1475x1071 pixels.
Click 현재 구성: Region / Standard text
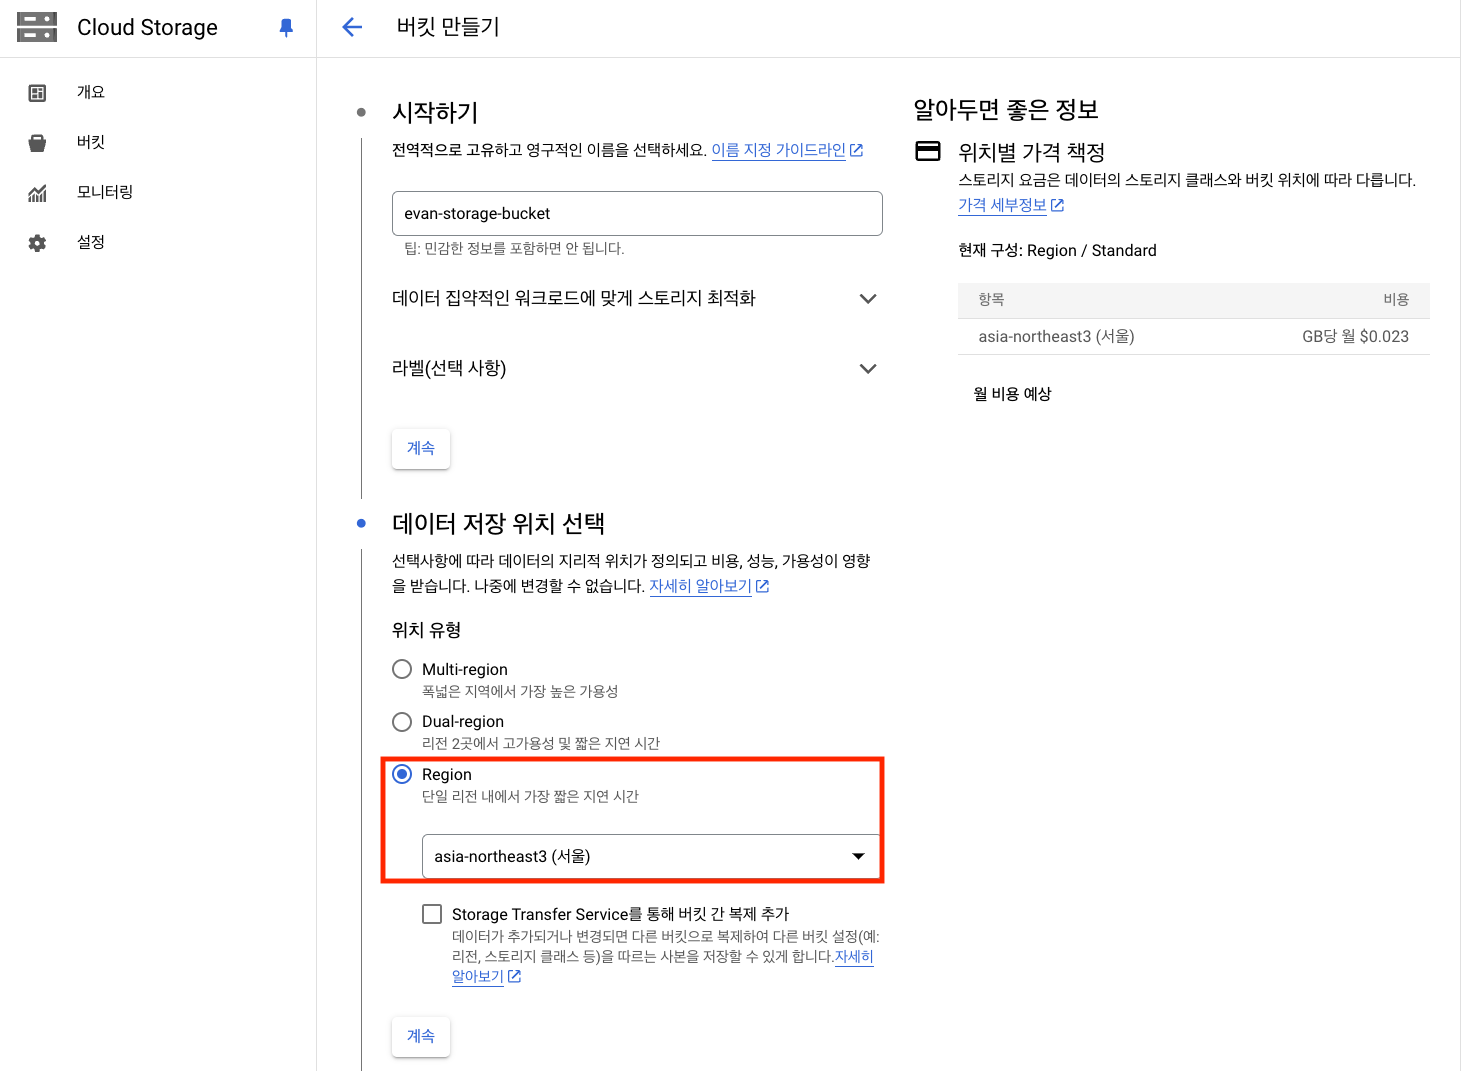[1057, 250]
